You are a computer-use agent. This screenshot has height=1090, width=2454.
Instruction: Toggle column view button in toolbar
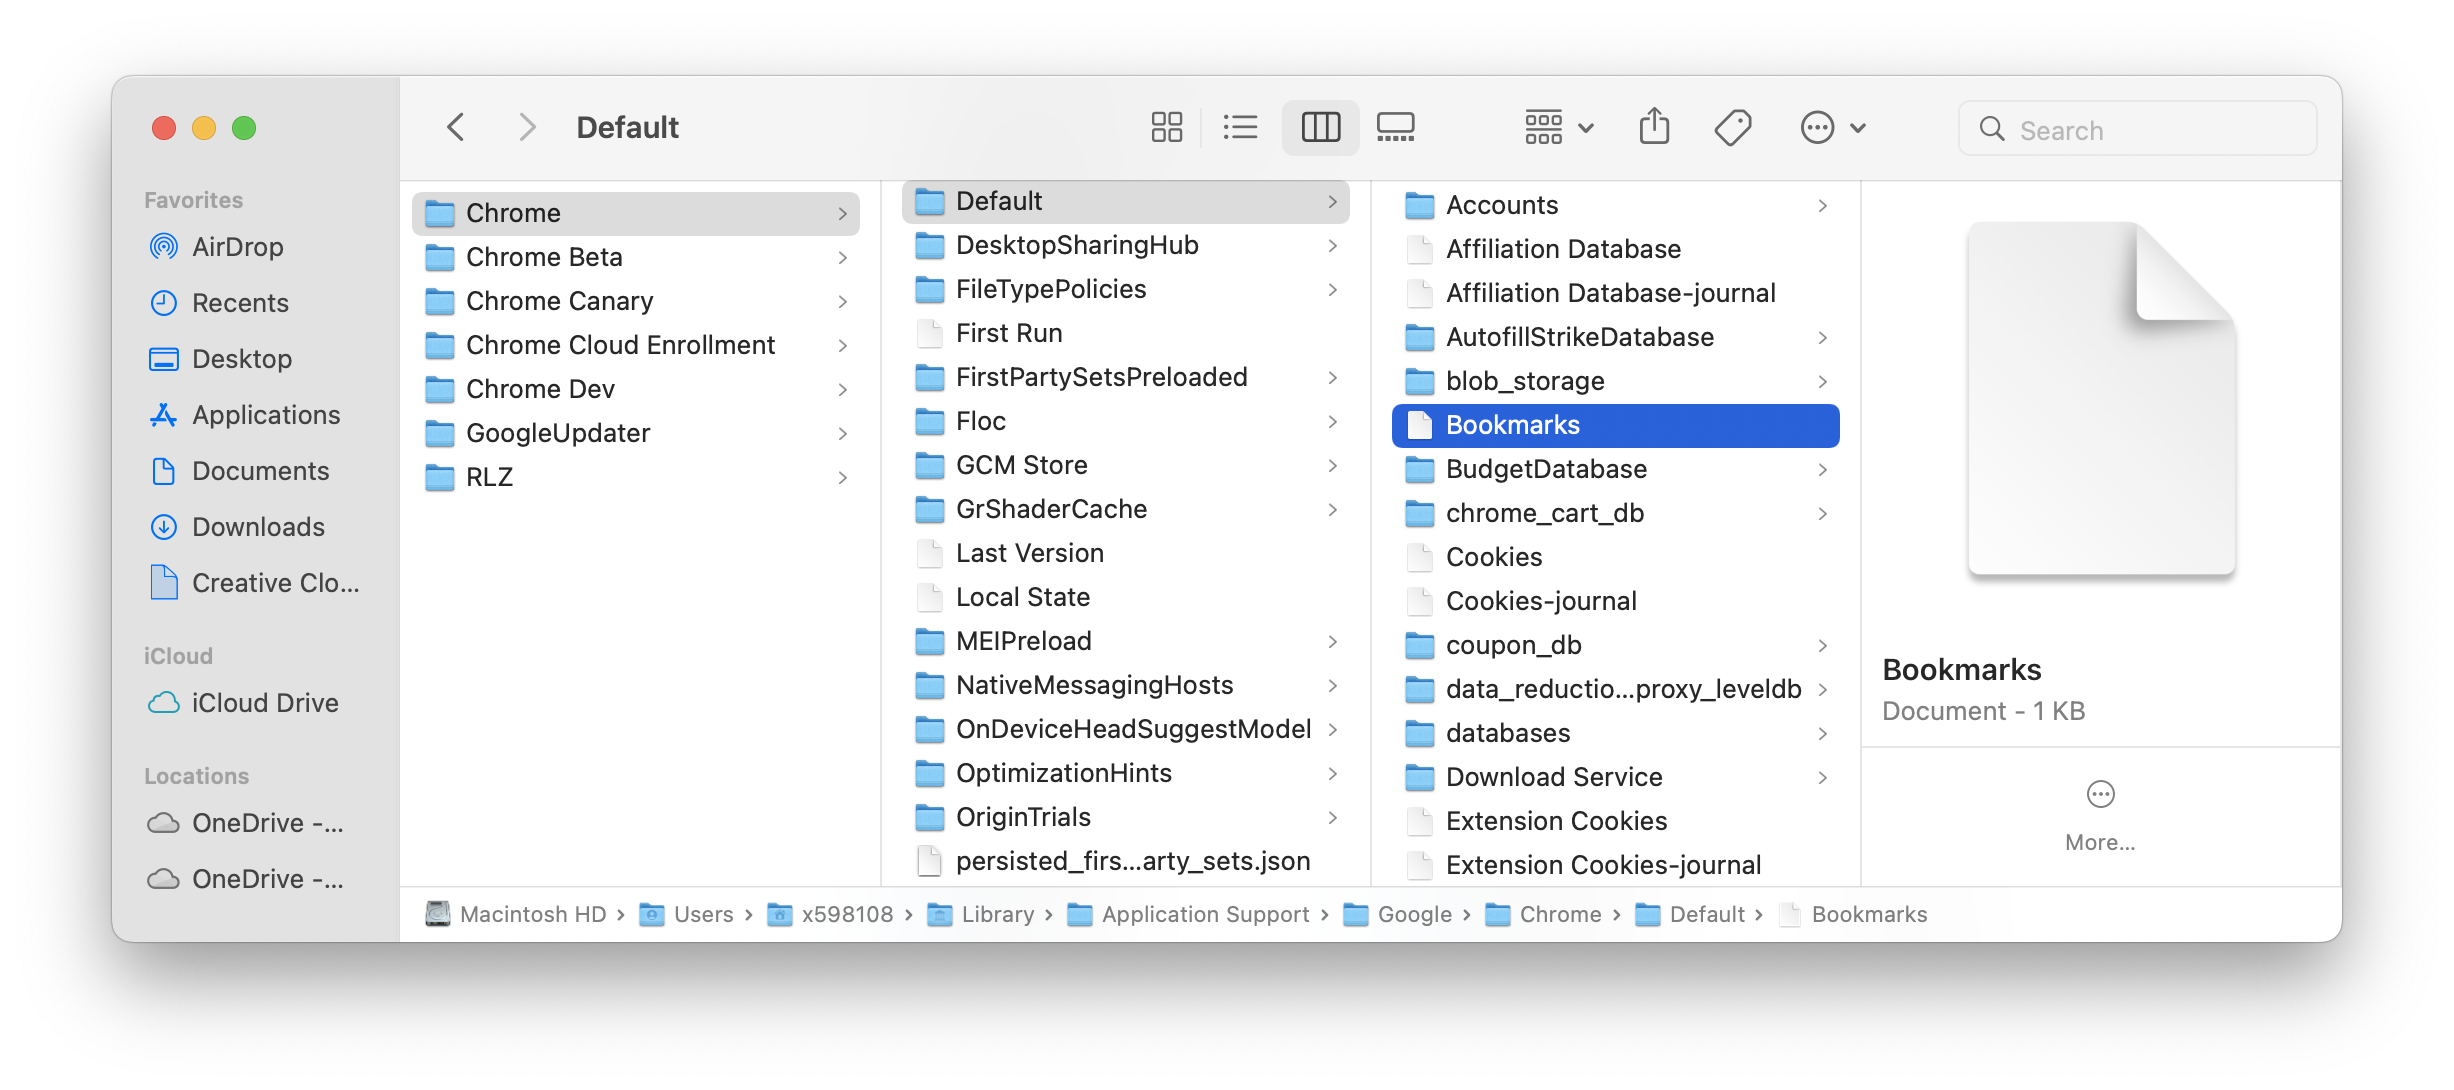(1320, 128)
